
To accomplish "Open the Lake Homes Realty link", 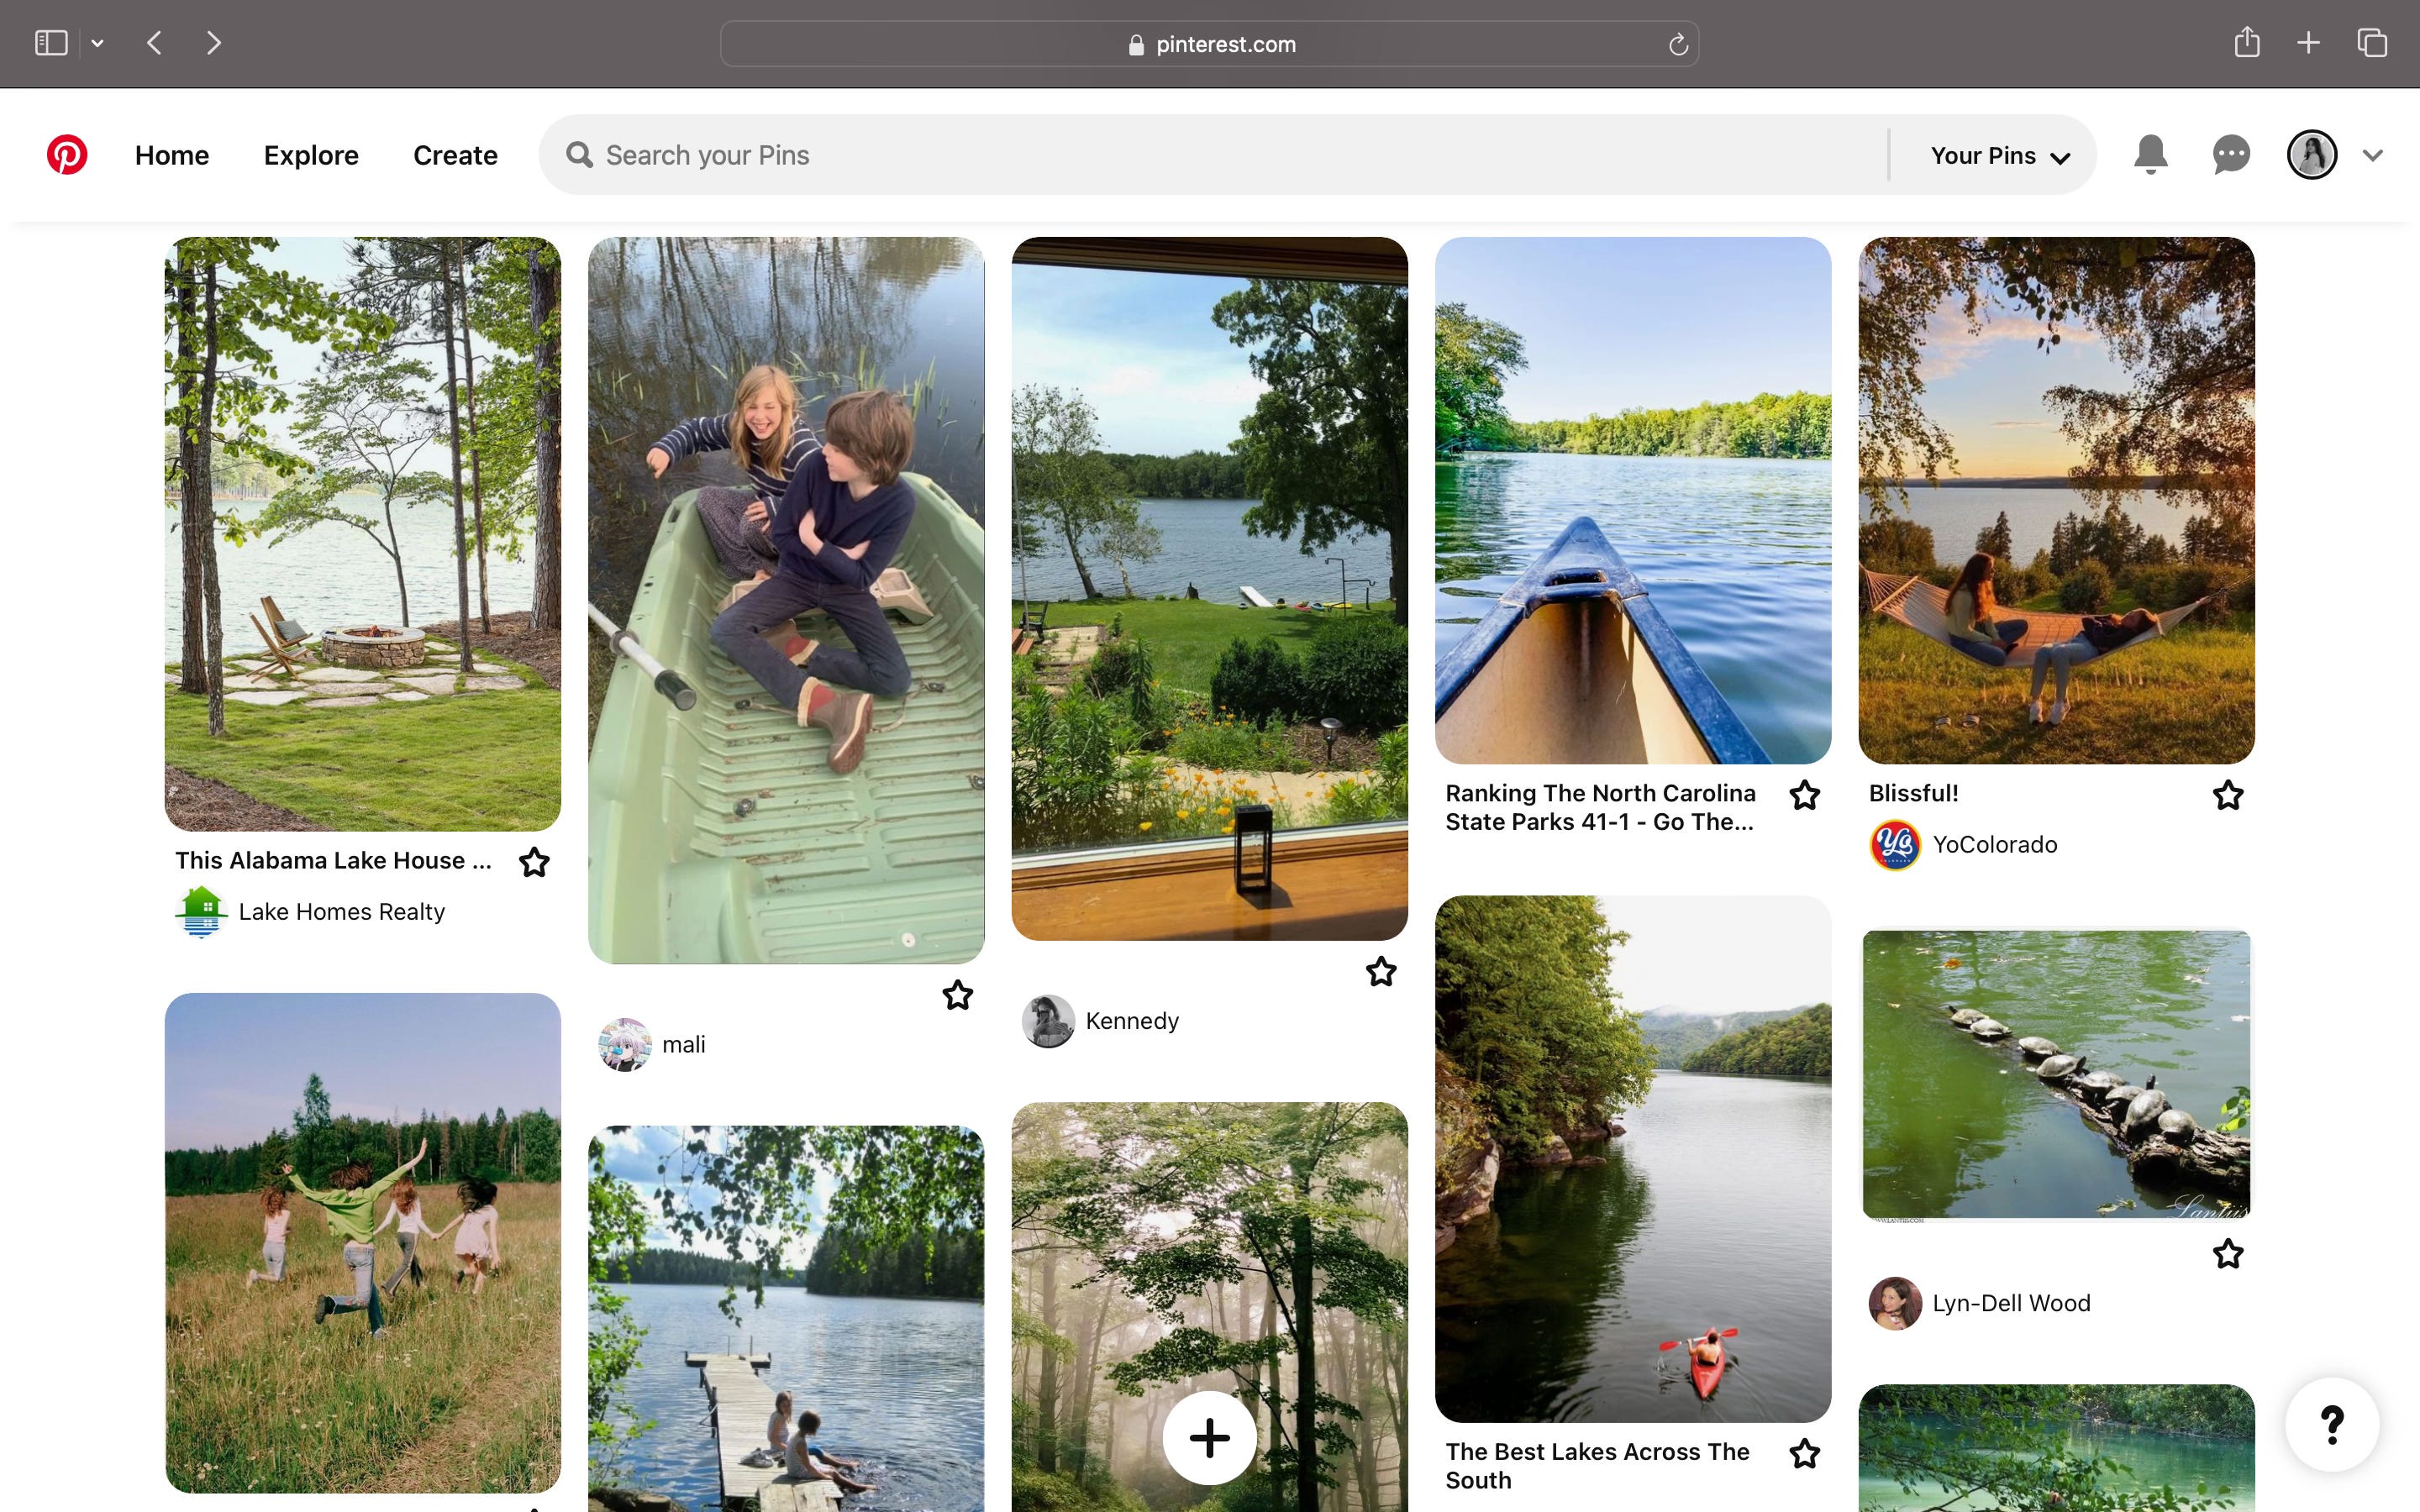I will point(341,912).
